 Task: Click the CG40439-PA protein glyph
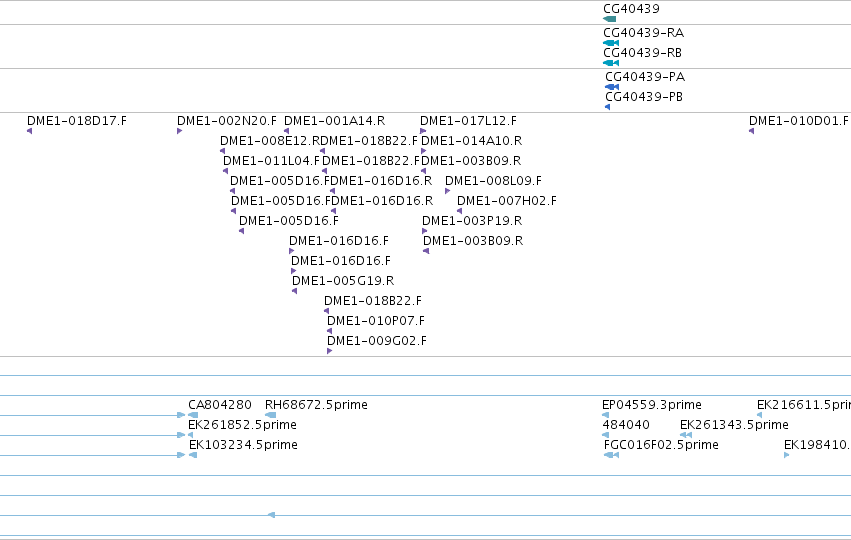[x=612, y=87]
